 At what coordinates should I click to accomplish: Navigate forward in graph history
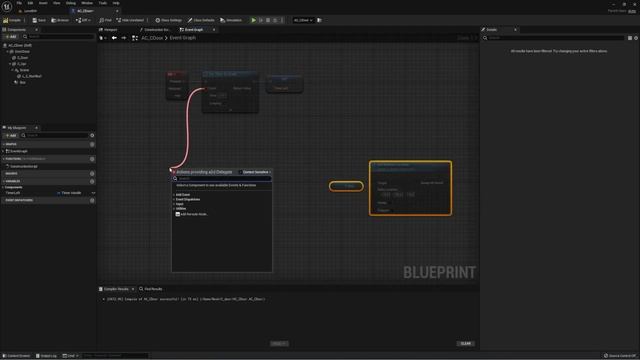(124, 38)
